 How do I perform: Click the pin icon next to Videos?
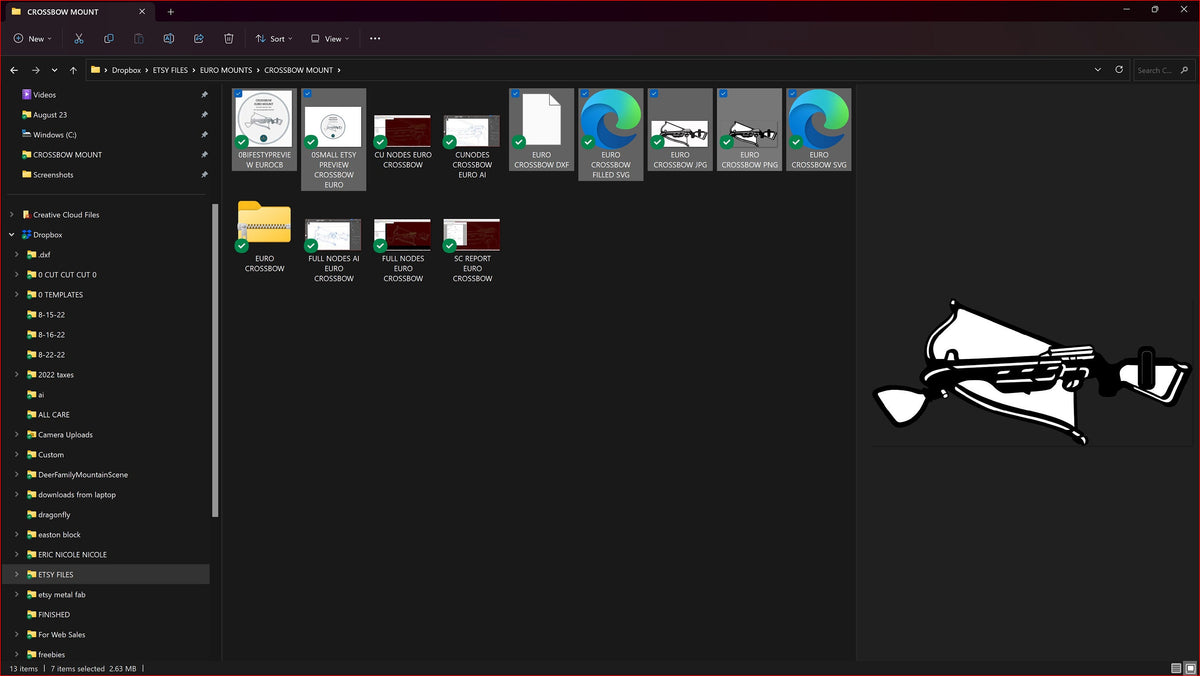[x=204, y=95]
